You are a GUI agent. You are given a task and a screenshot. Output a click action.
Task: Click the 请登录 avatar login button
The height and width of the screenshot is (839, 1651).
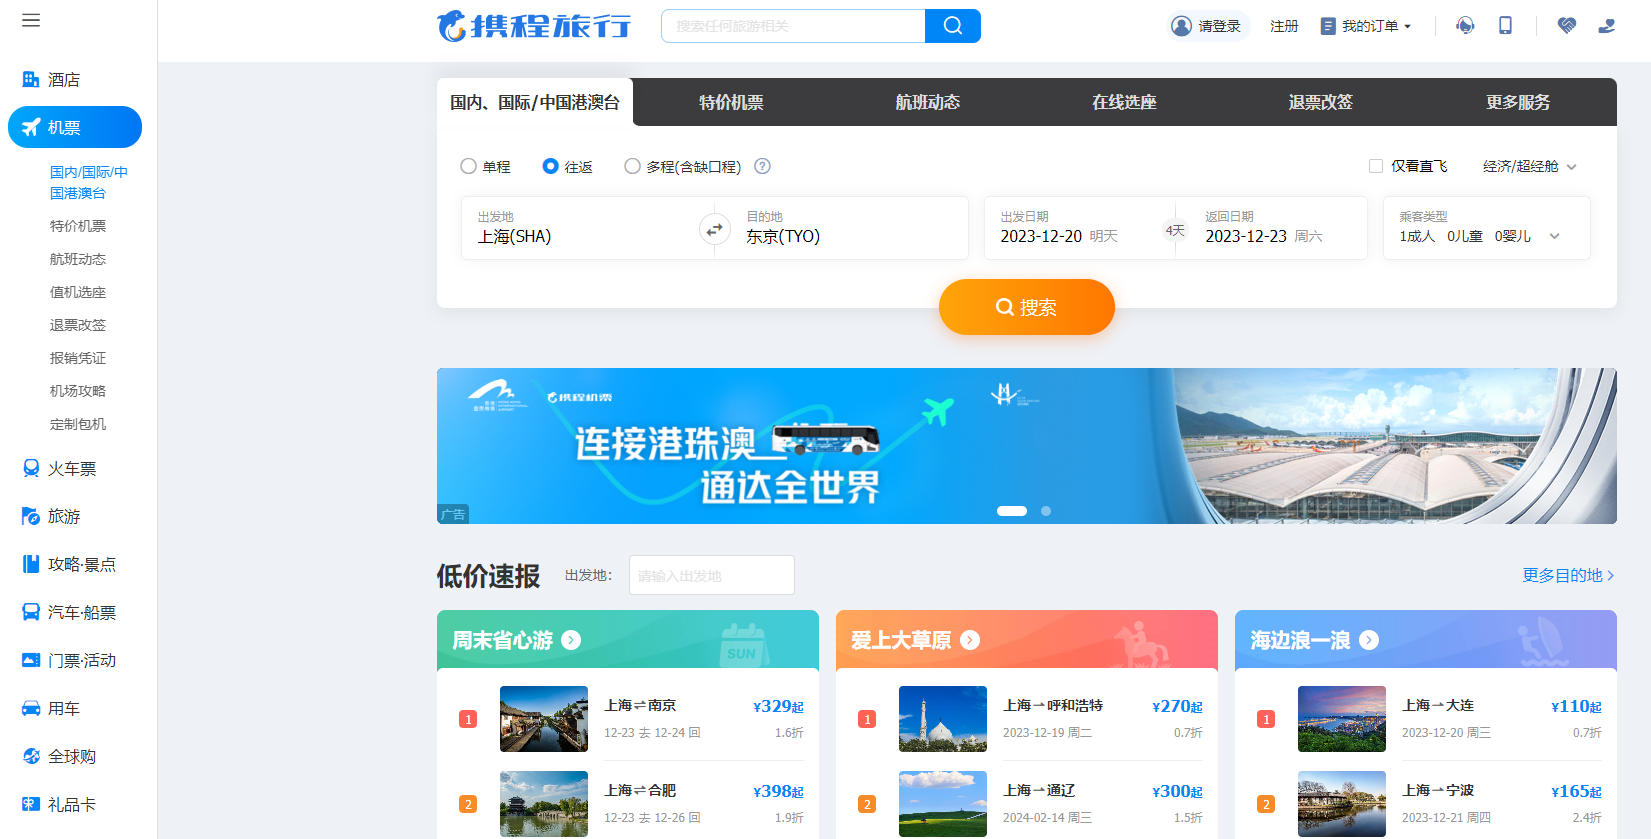point(1209,26)
